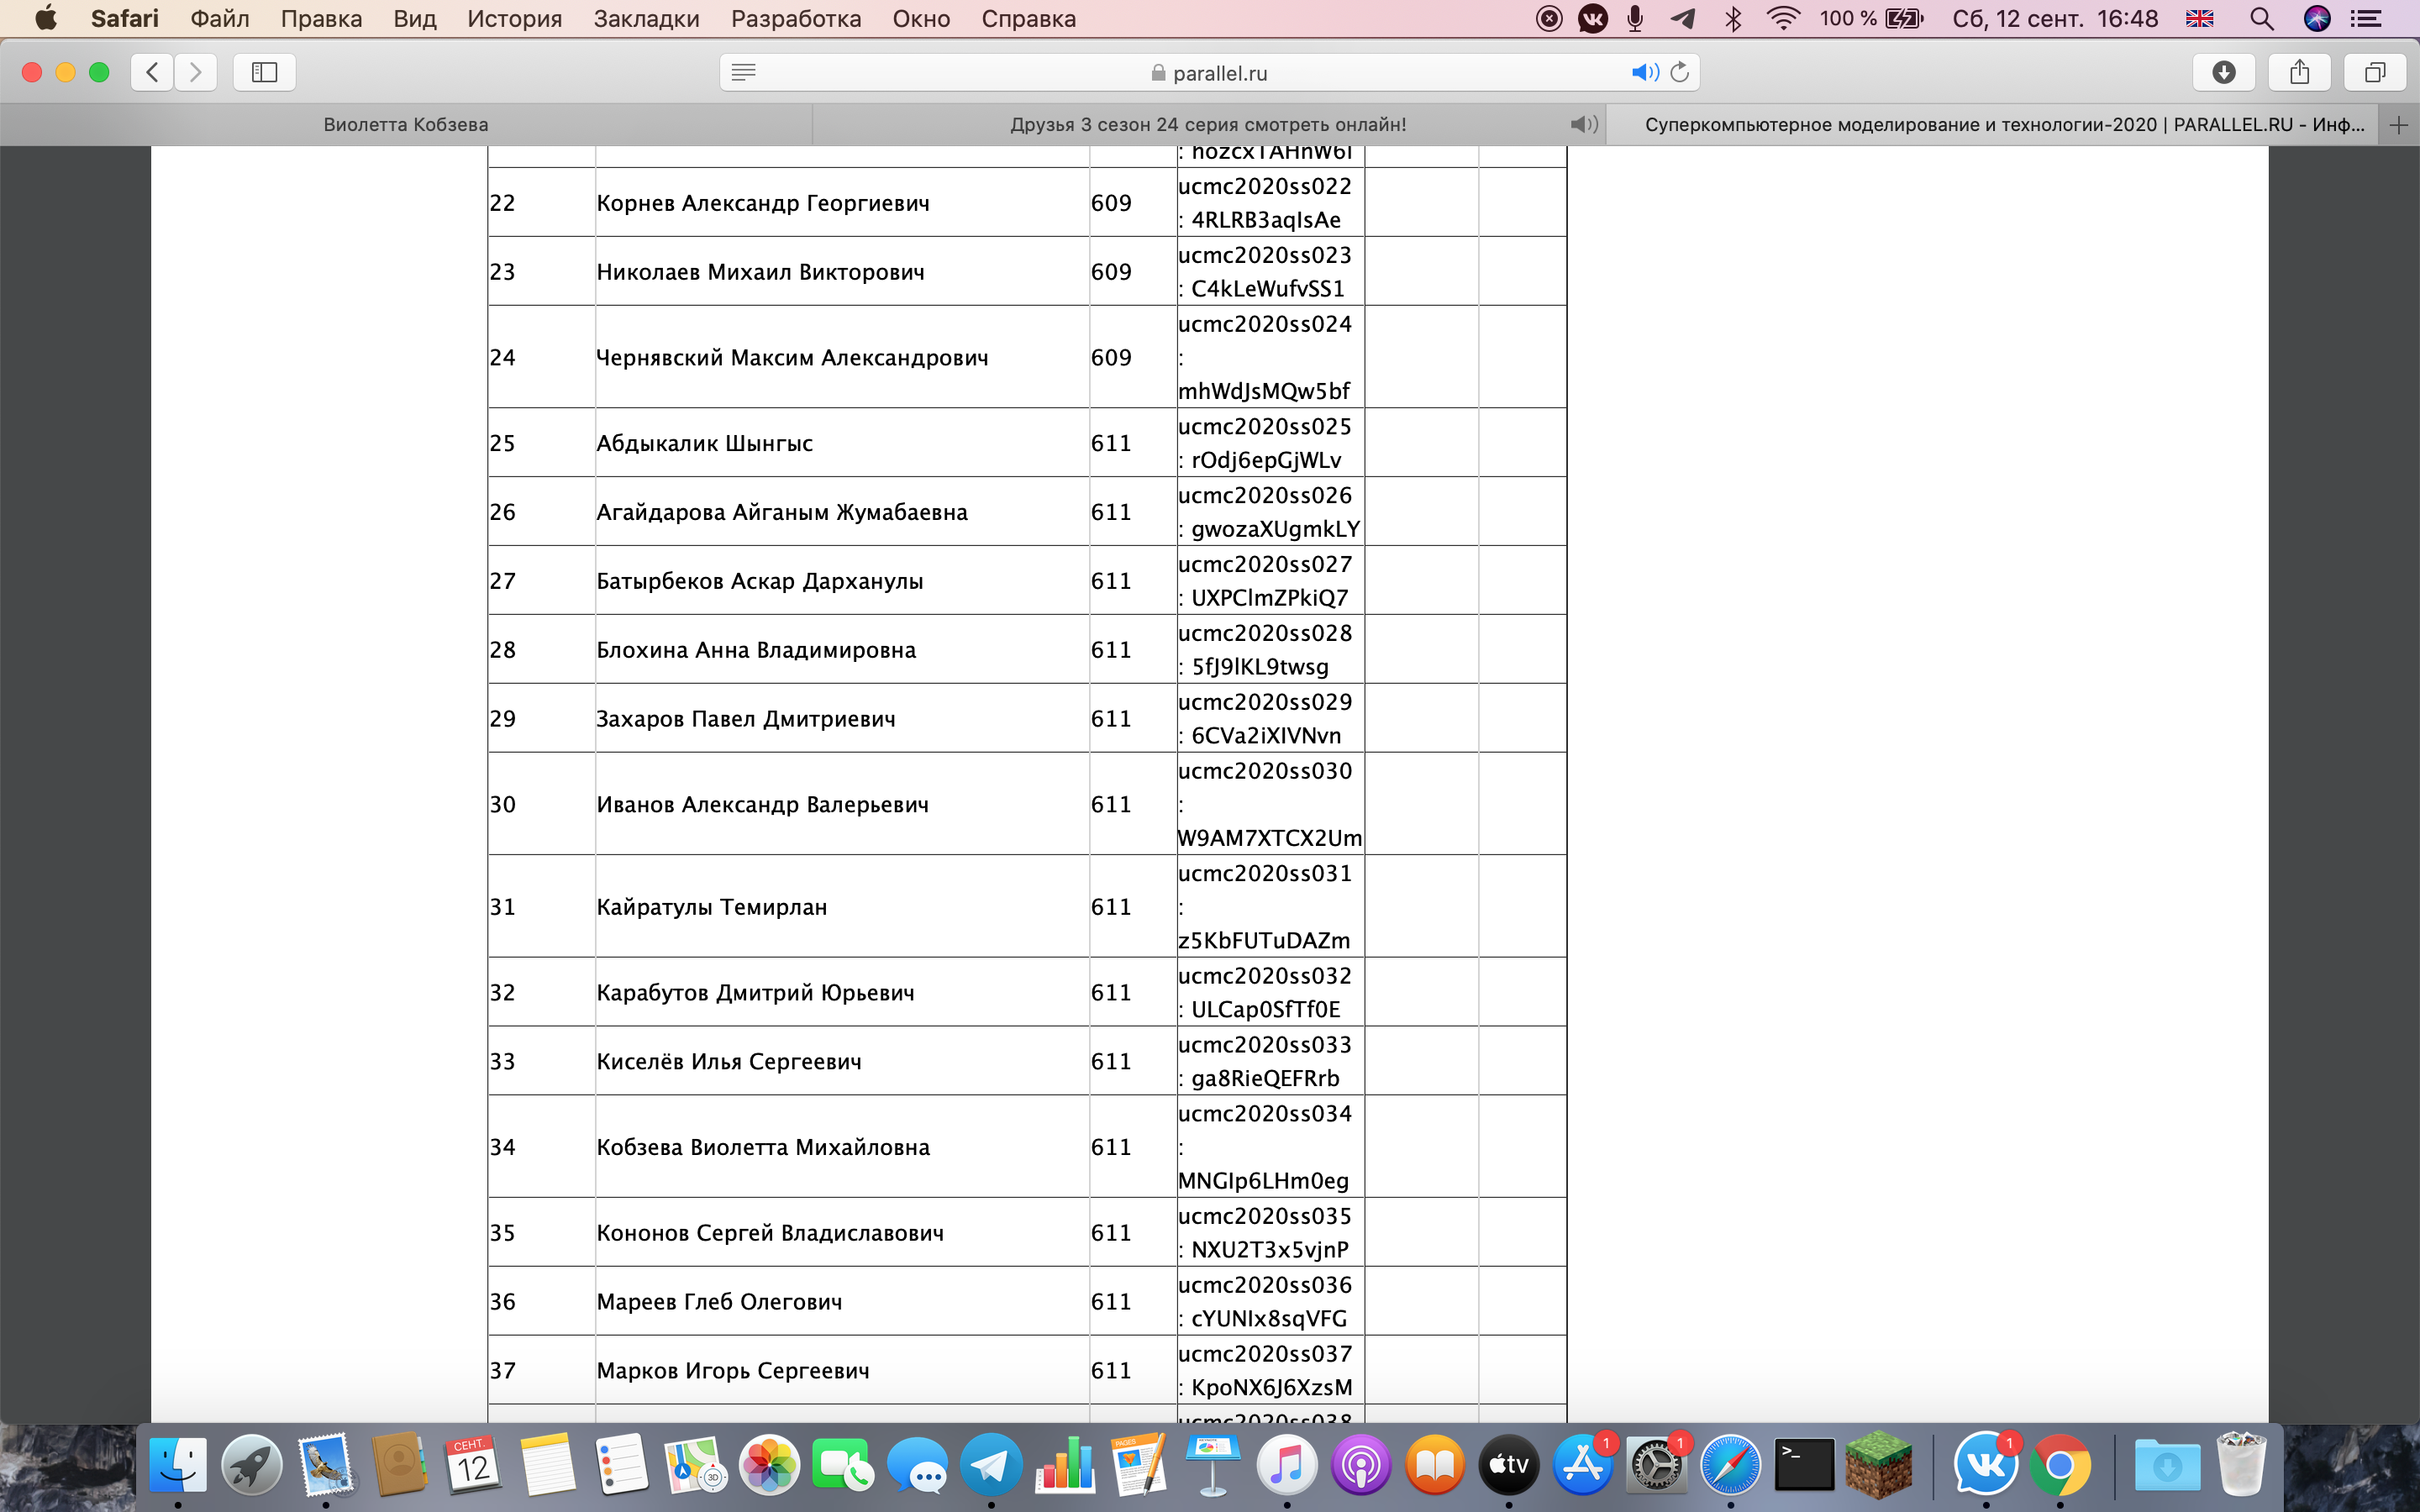Open the Wi-Fi status menu
The height and width of the screenshot is (1512, 2420).
(1783, 18)
